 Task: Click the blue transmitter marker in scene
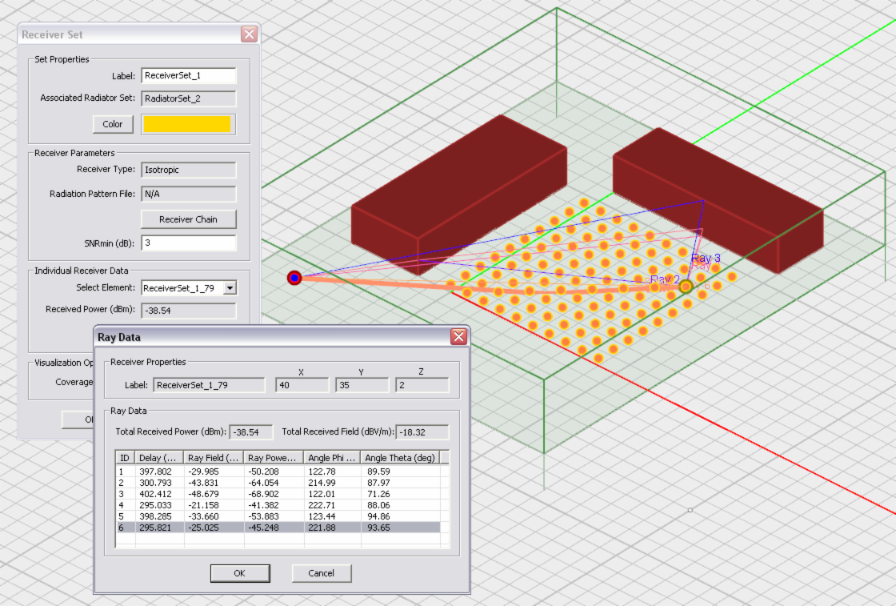(294, 277)
